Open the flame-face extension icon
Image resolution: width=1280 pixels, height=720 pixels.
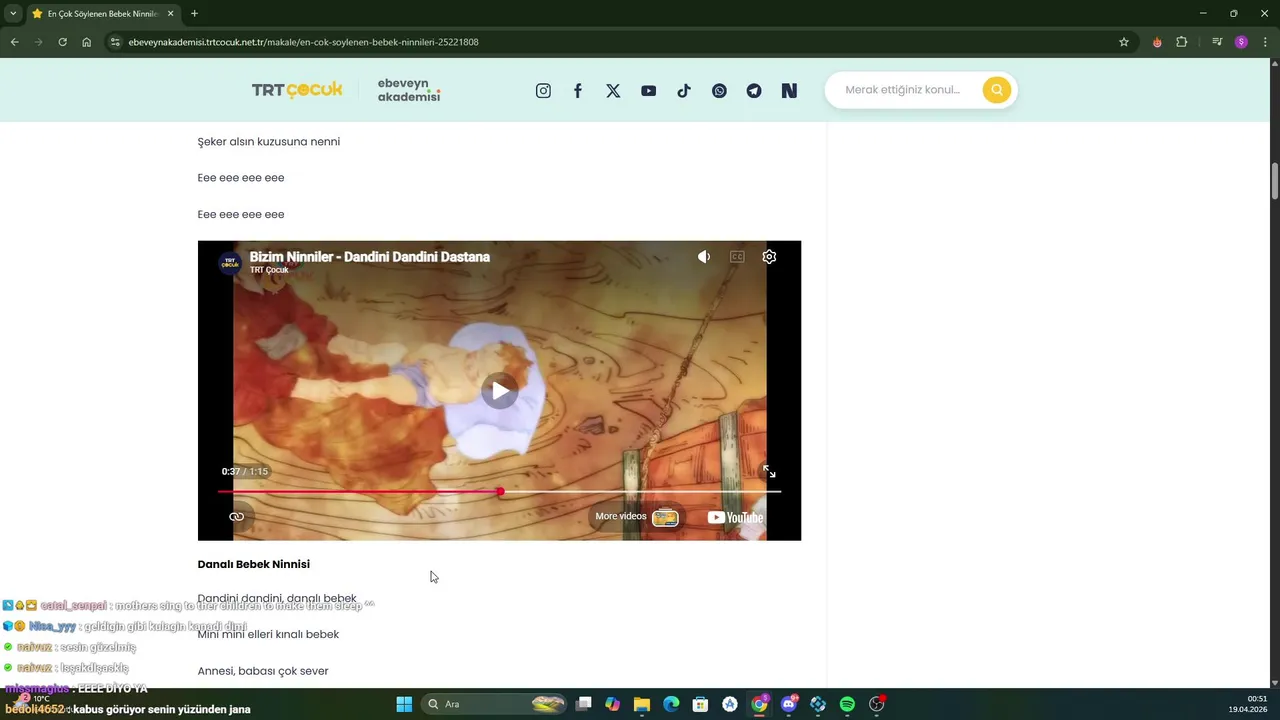coord(1157,42)
